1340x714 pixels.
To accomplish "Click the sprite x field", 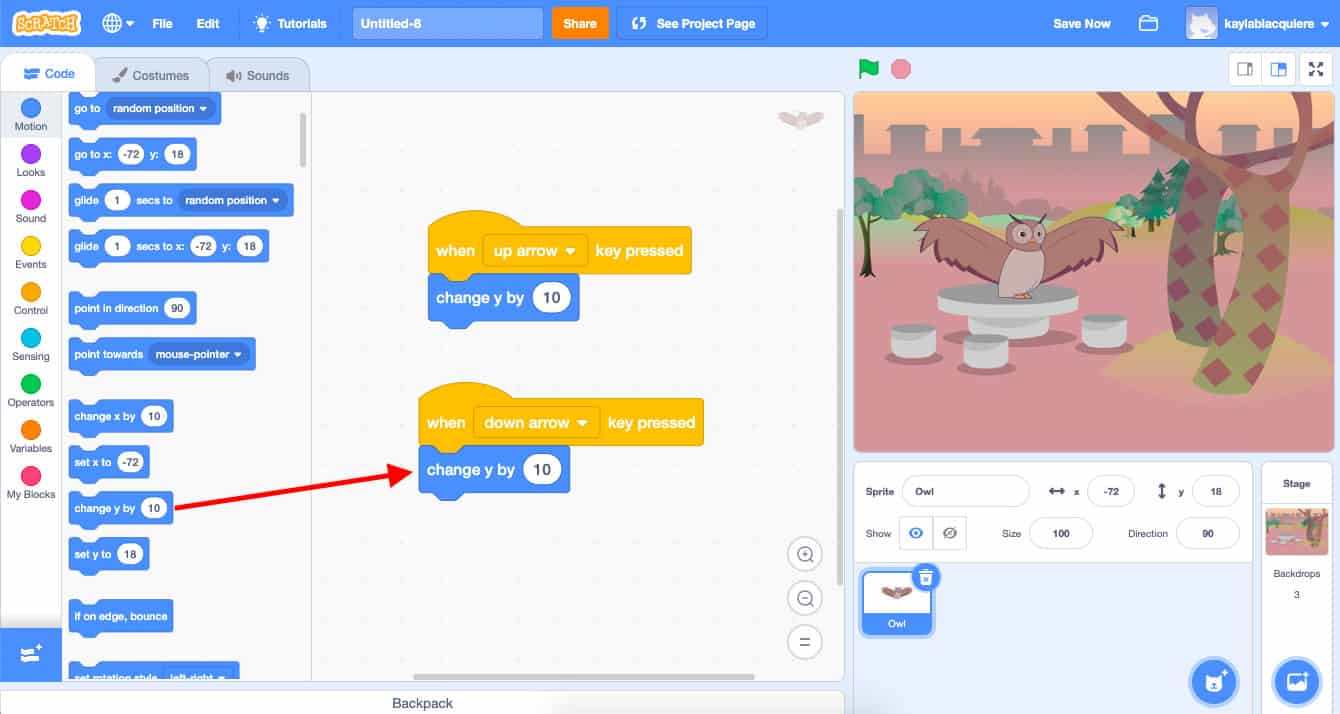I will point(1109,491).
